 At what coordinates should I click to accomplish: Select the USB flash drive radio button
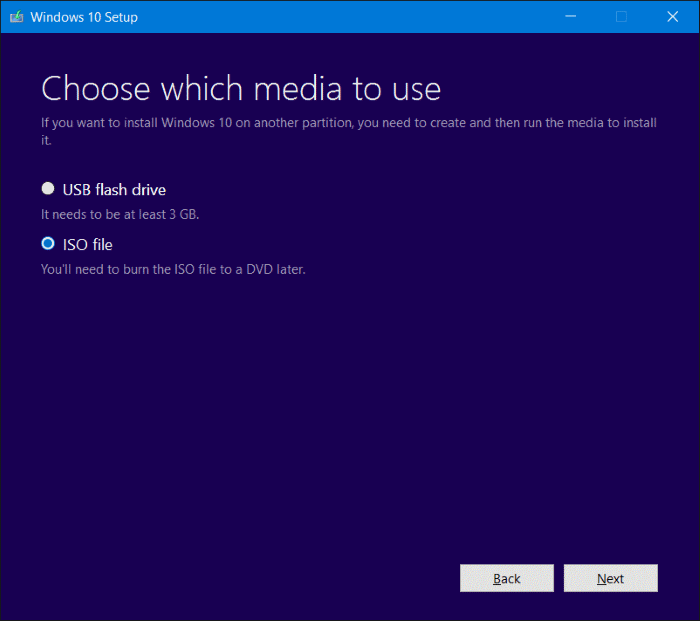48,189
